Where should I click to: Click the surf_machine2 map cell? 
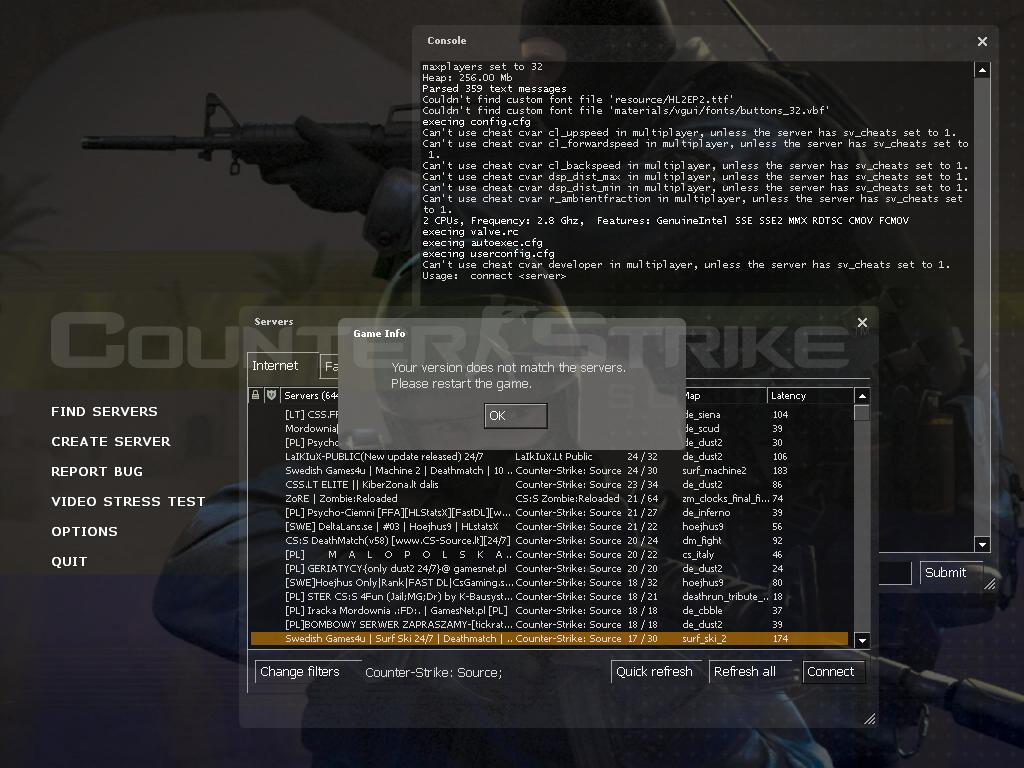pos(714,470)
